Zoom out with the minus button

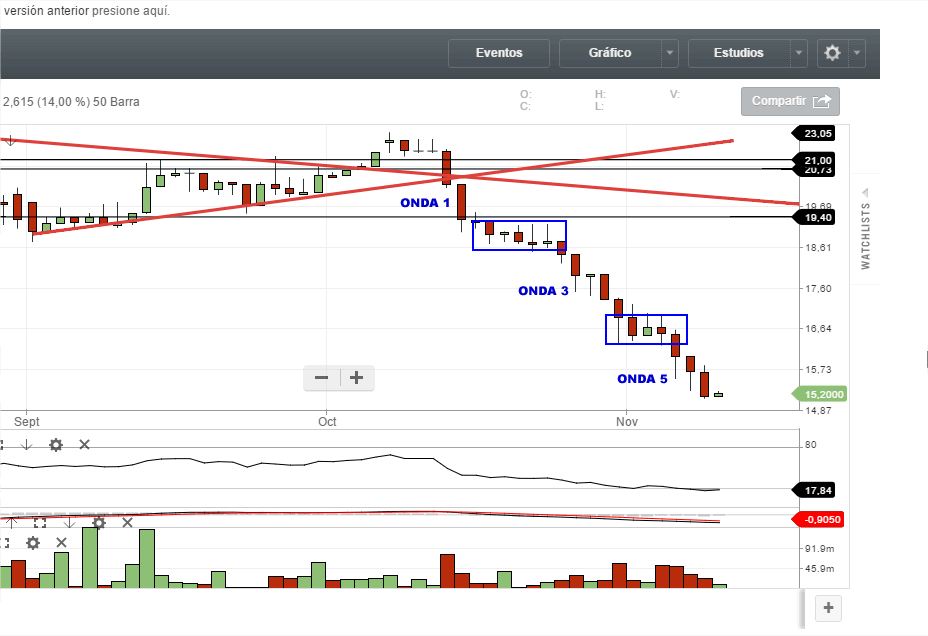click(x=321, y=377)
